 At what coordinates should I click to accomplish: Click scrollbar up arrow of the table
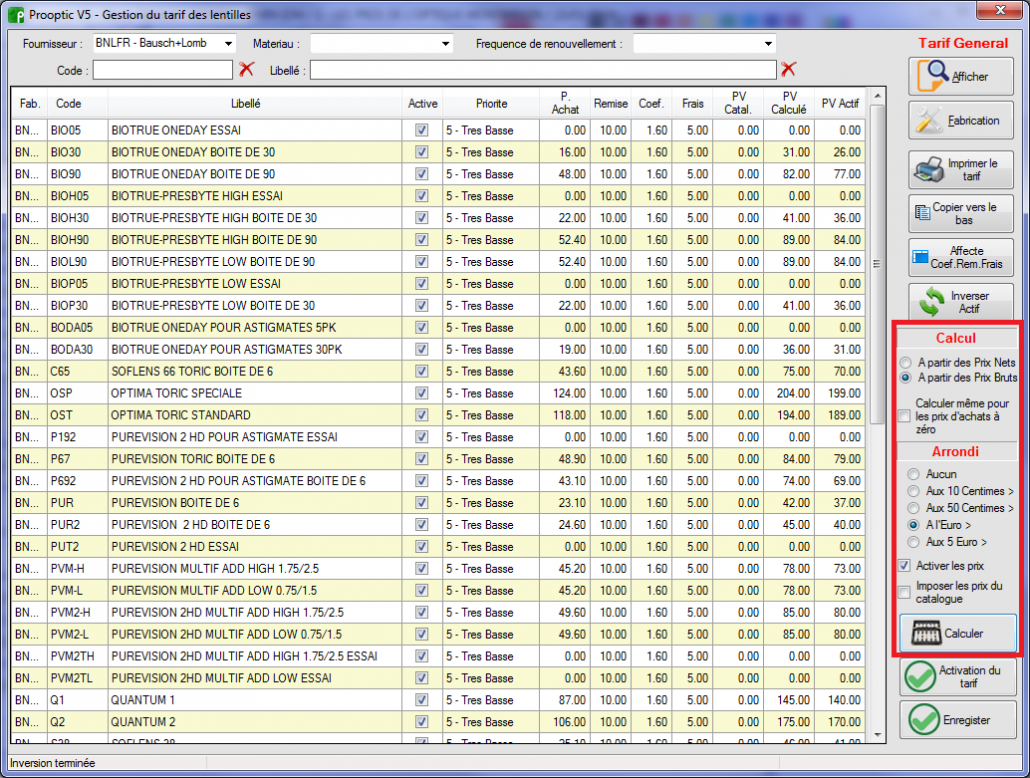pos(877,96)
